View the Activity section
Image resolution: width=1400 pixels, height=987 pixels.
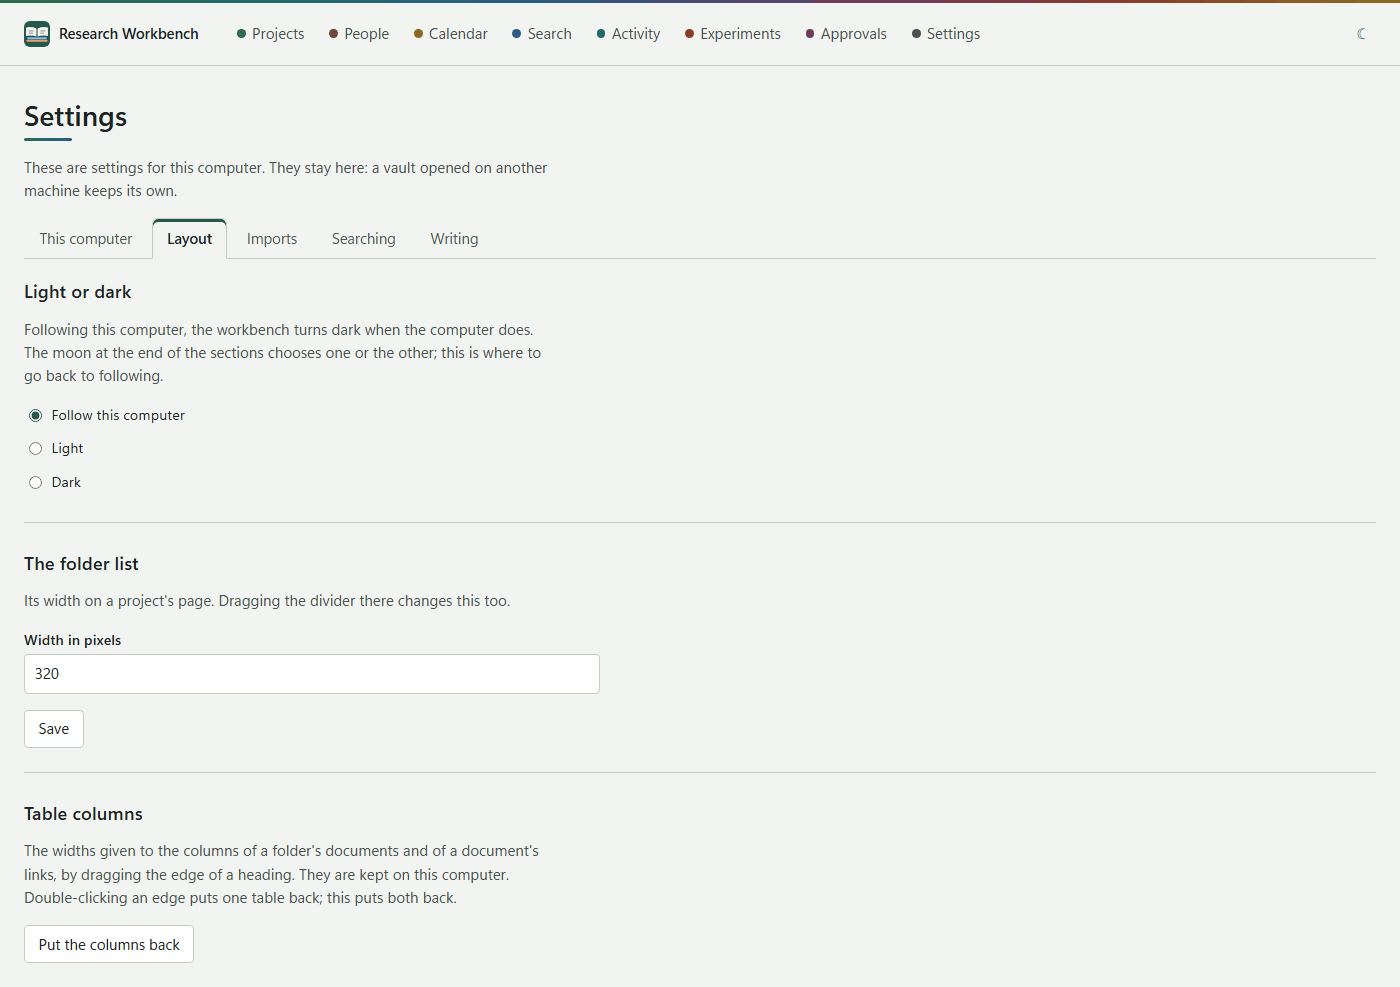click(629, 34)
